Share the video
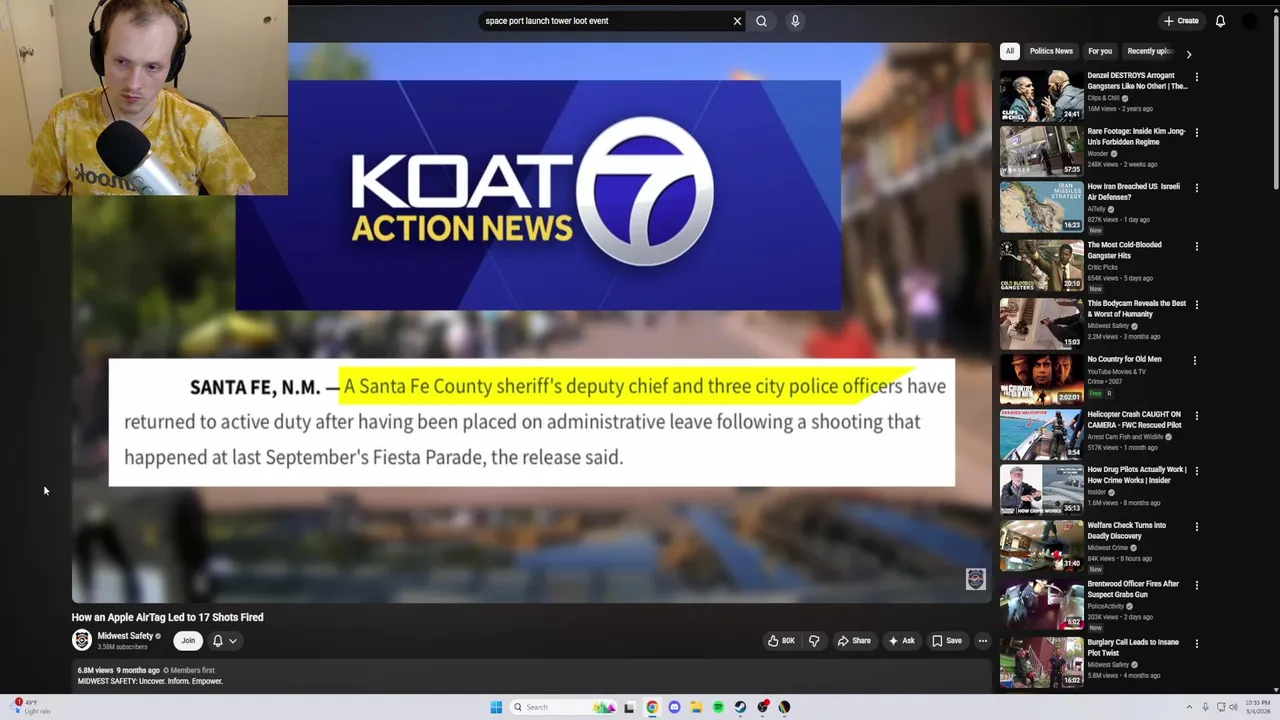 pyautogui.click(x=854, y=641)
